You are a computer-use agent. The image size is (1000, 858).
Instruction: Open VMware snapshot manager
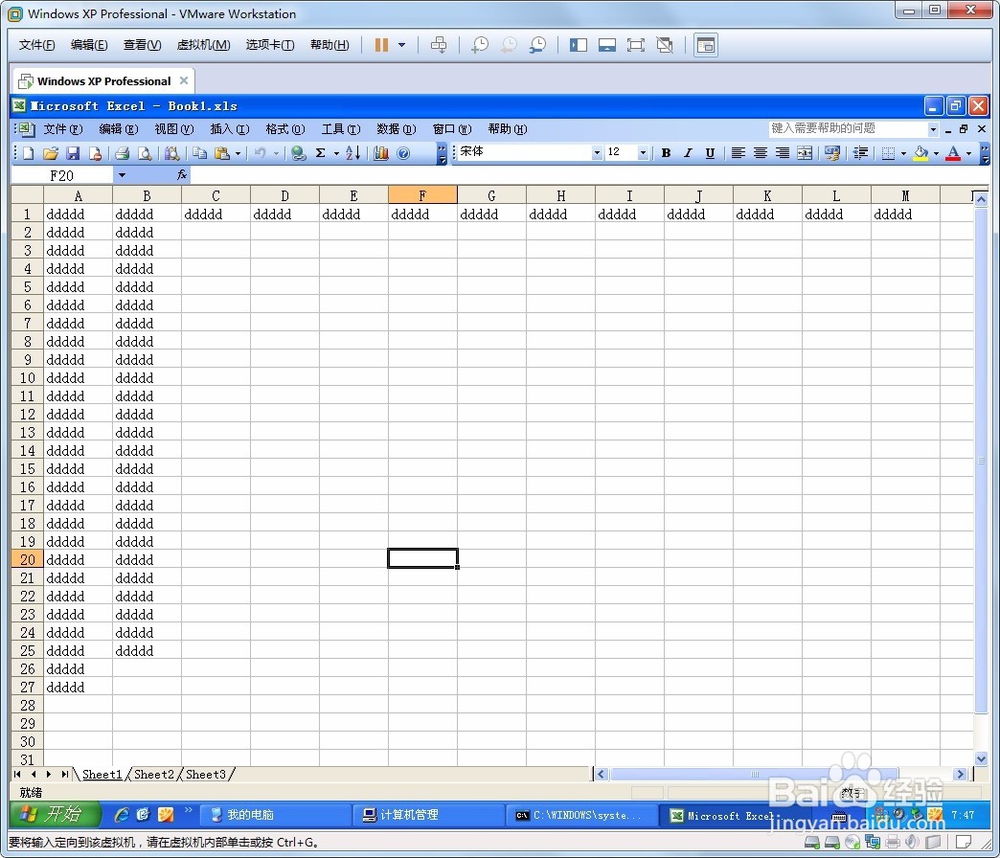(538, 45)
